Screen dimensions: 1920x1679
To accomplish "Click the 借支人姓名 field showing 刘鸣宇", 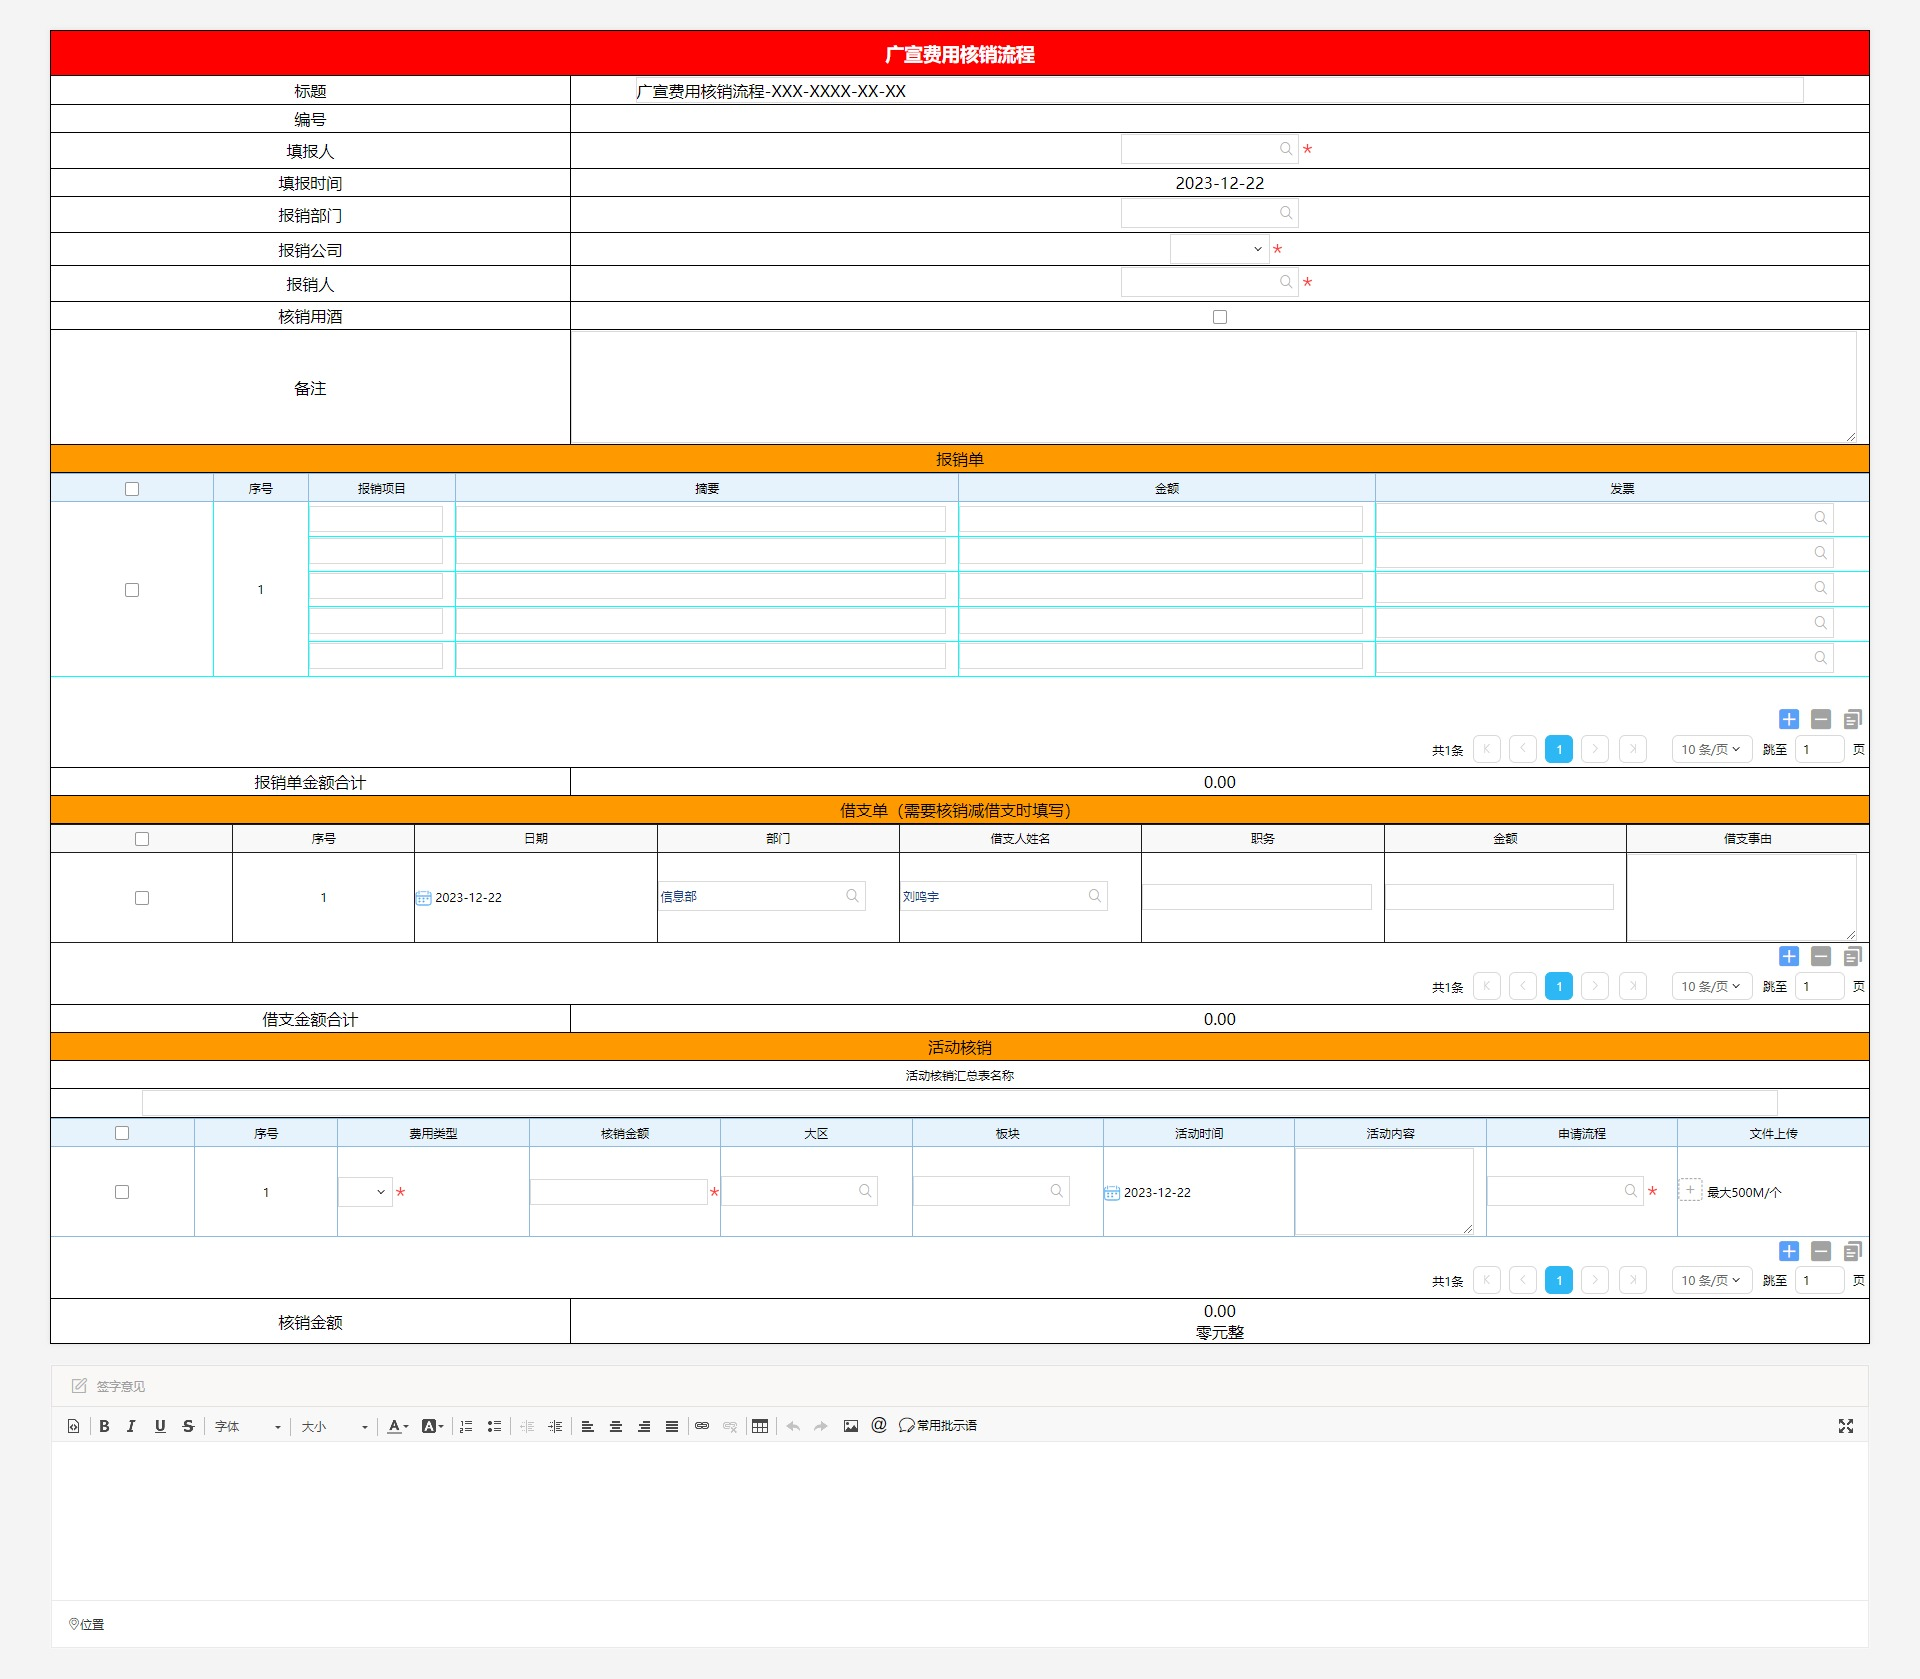I will [1003, 896].
